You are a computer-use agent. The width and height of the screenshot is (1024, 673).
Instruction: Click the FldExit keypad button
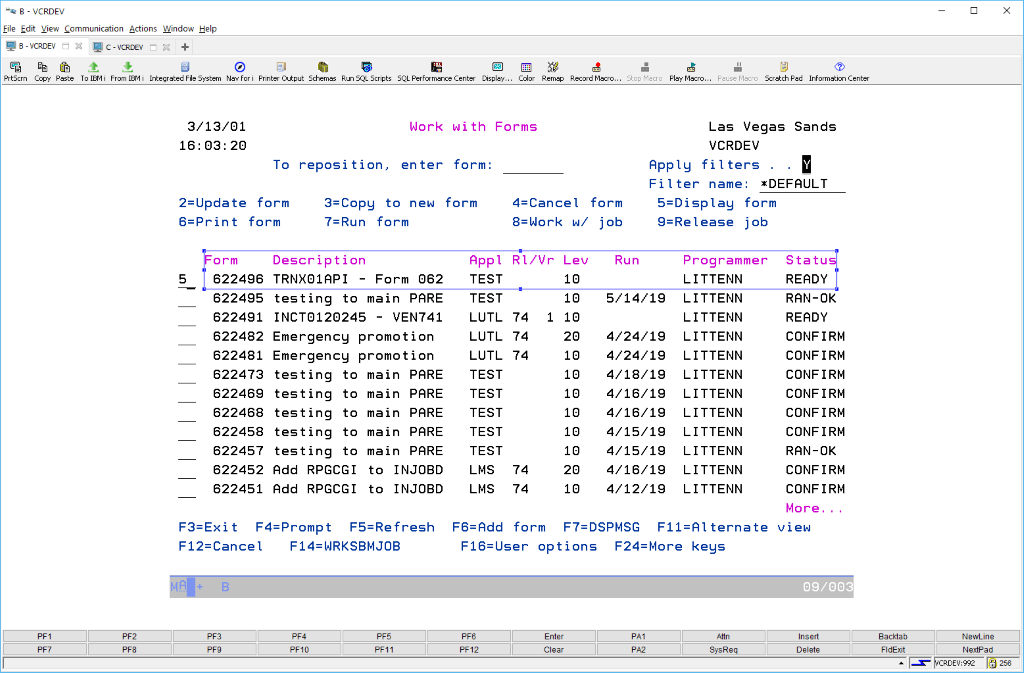click(x=893, y=650)
